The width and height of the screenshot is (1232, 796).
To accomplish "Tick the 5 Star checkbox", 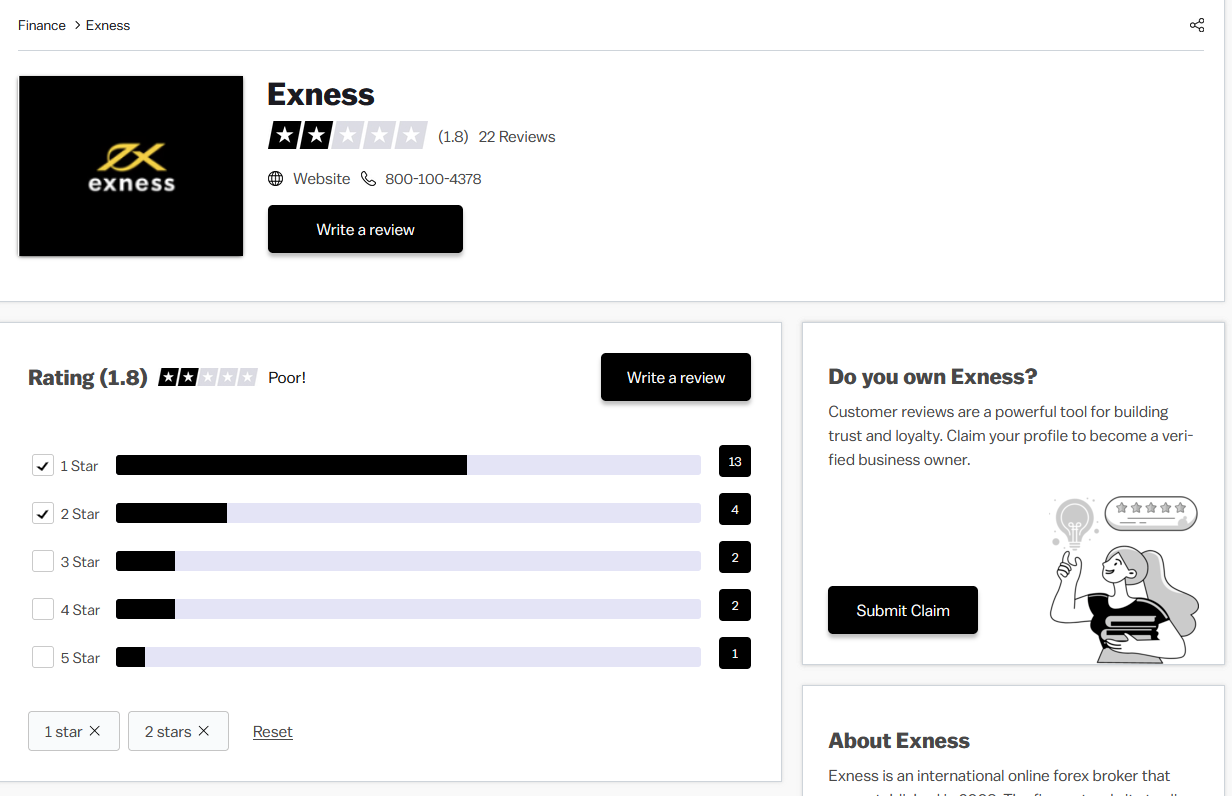I will click(x=43, y=658).
